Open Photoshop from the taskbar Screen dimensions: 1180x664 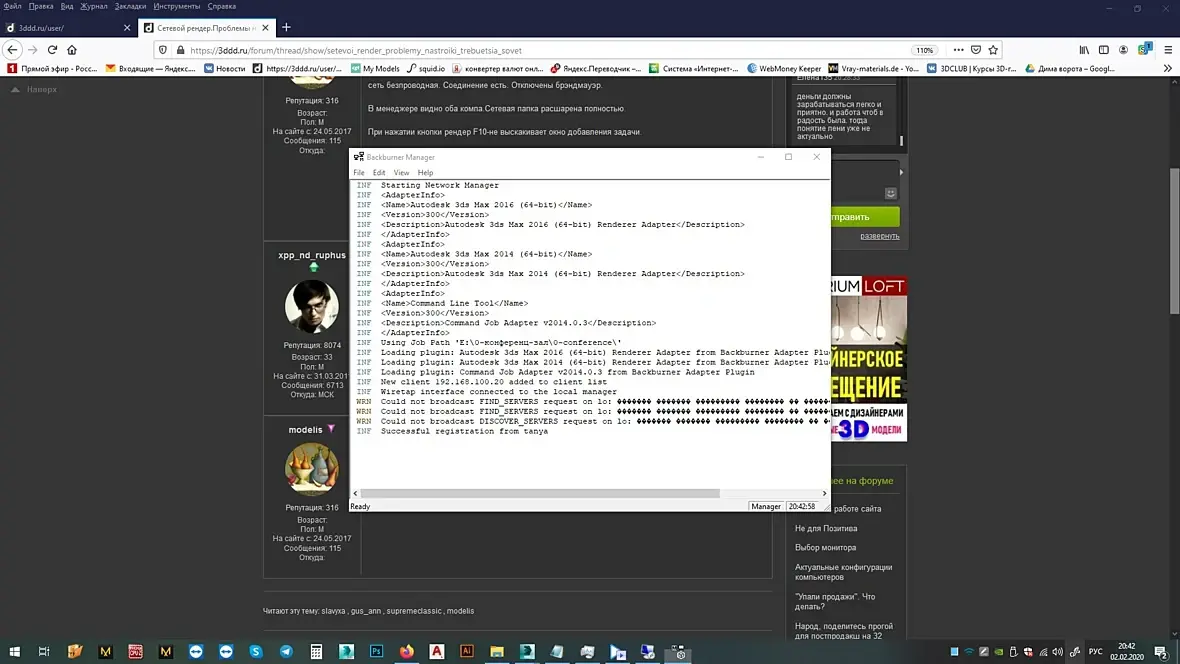point(376,651)
